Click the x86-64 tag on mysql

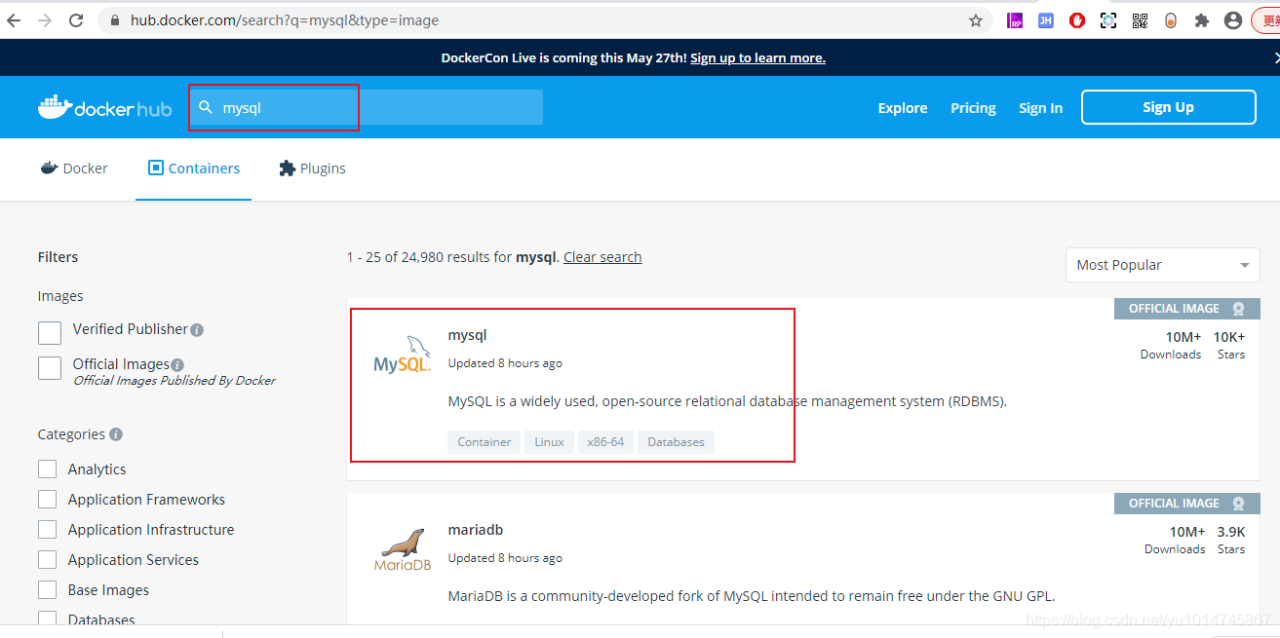(x=606, y=442)
